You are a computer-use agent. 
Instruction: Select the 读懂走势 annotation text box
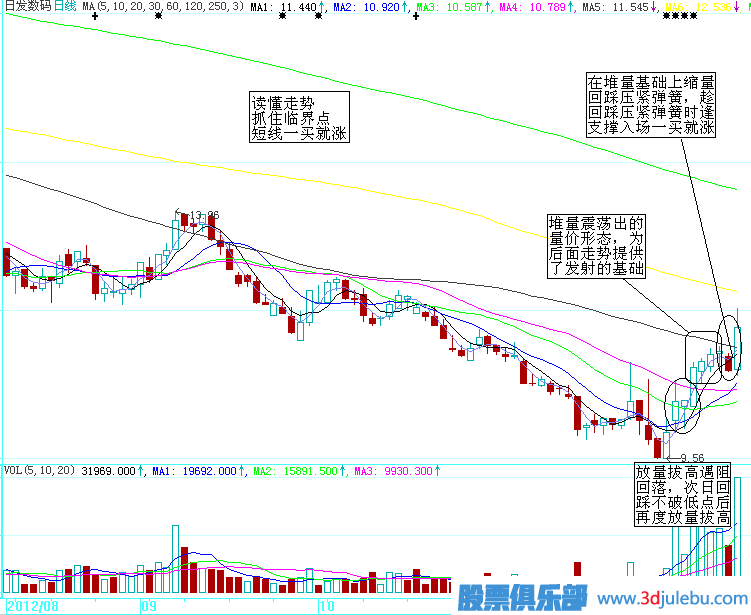299,117
